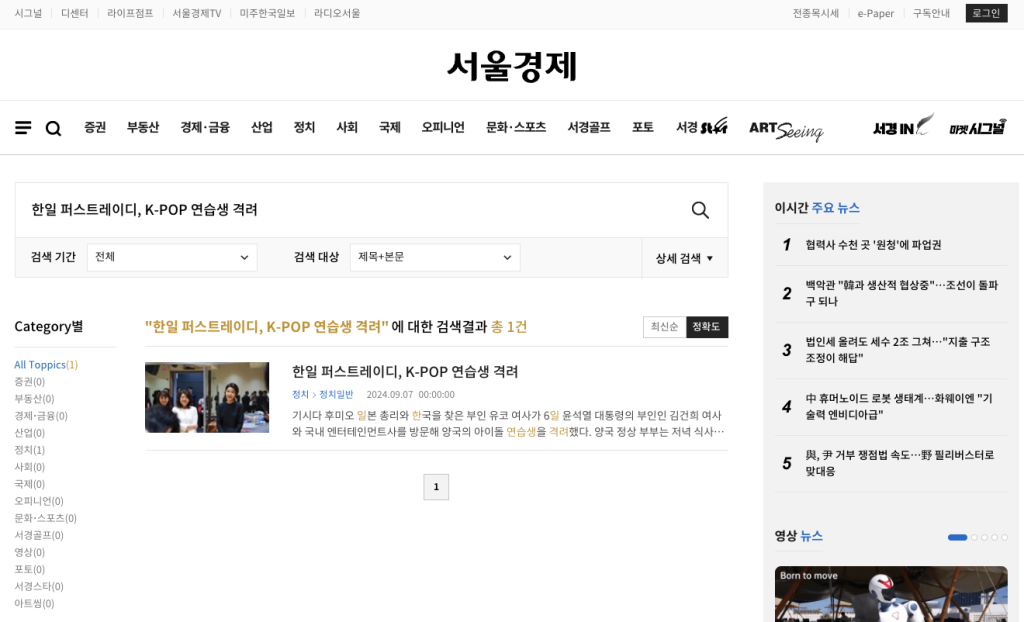Open top news 4 about 휴머노이드 로봇

click(899, 406)
